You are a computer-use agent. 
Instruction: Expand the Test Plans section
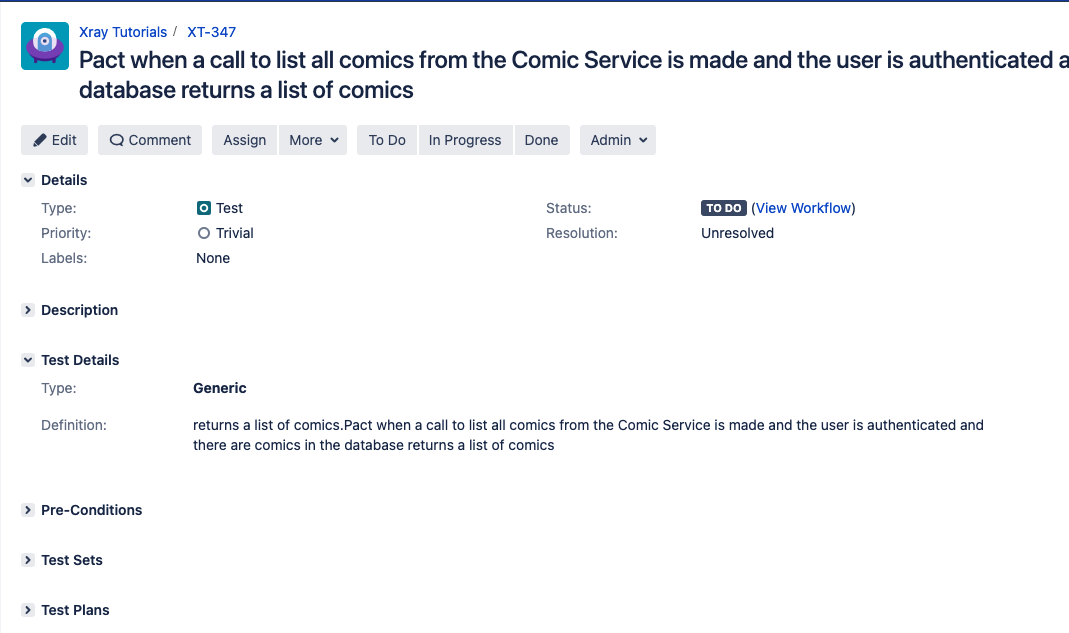click(28, 610)
